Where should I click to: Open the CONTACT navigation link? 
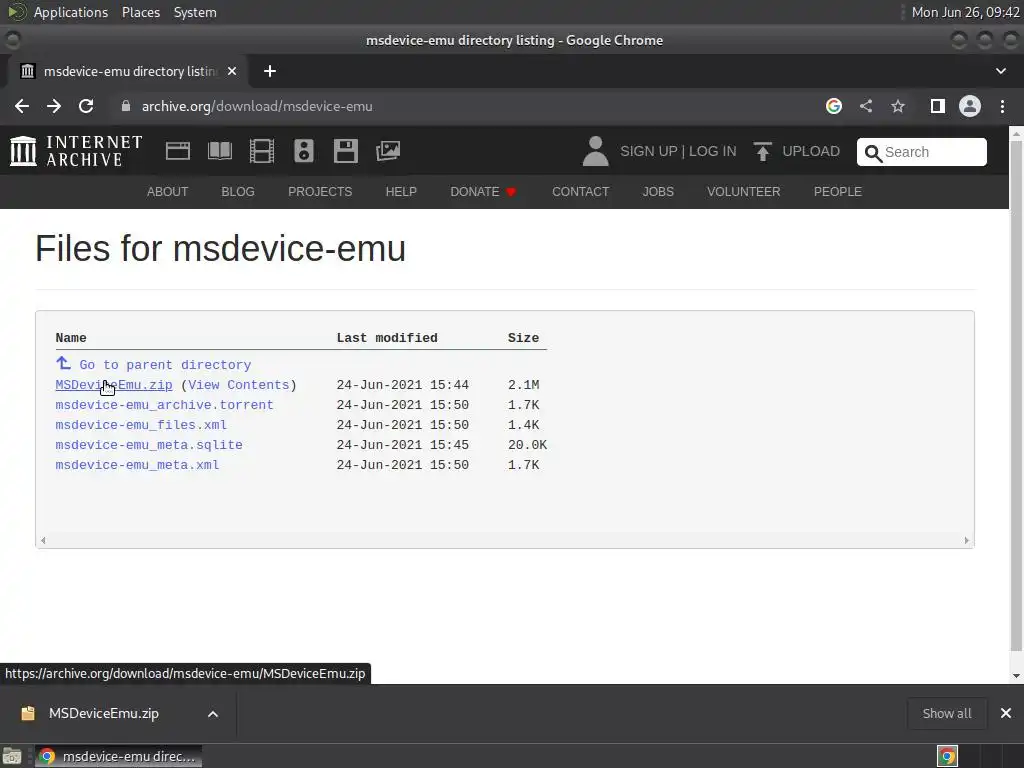(581, 192)
